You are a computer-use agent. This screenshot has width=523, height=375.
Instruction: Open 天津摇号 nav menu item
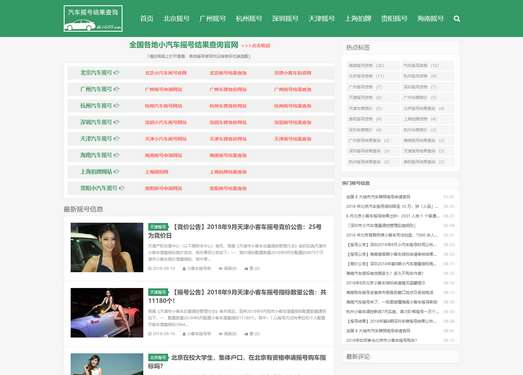pyautogui.click(x=322, y=19)
